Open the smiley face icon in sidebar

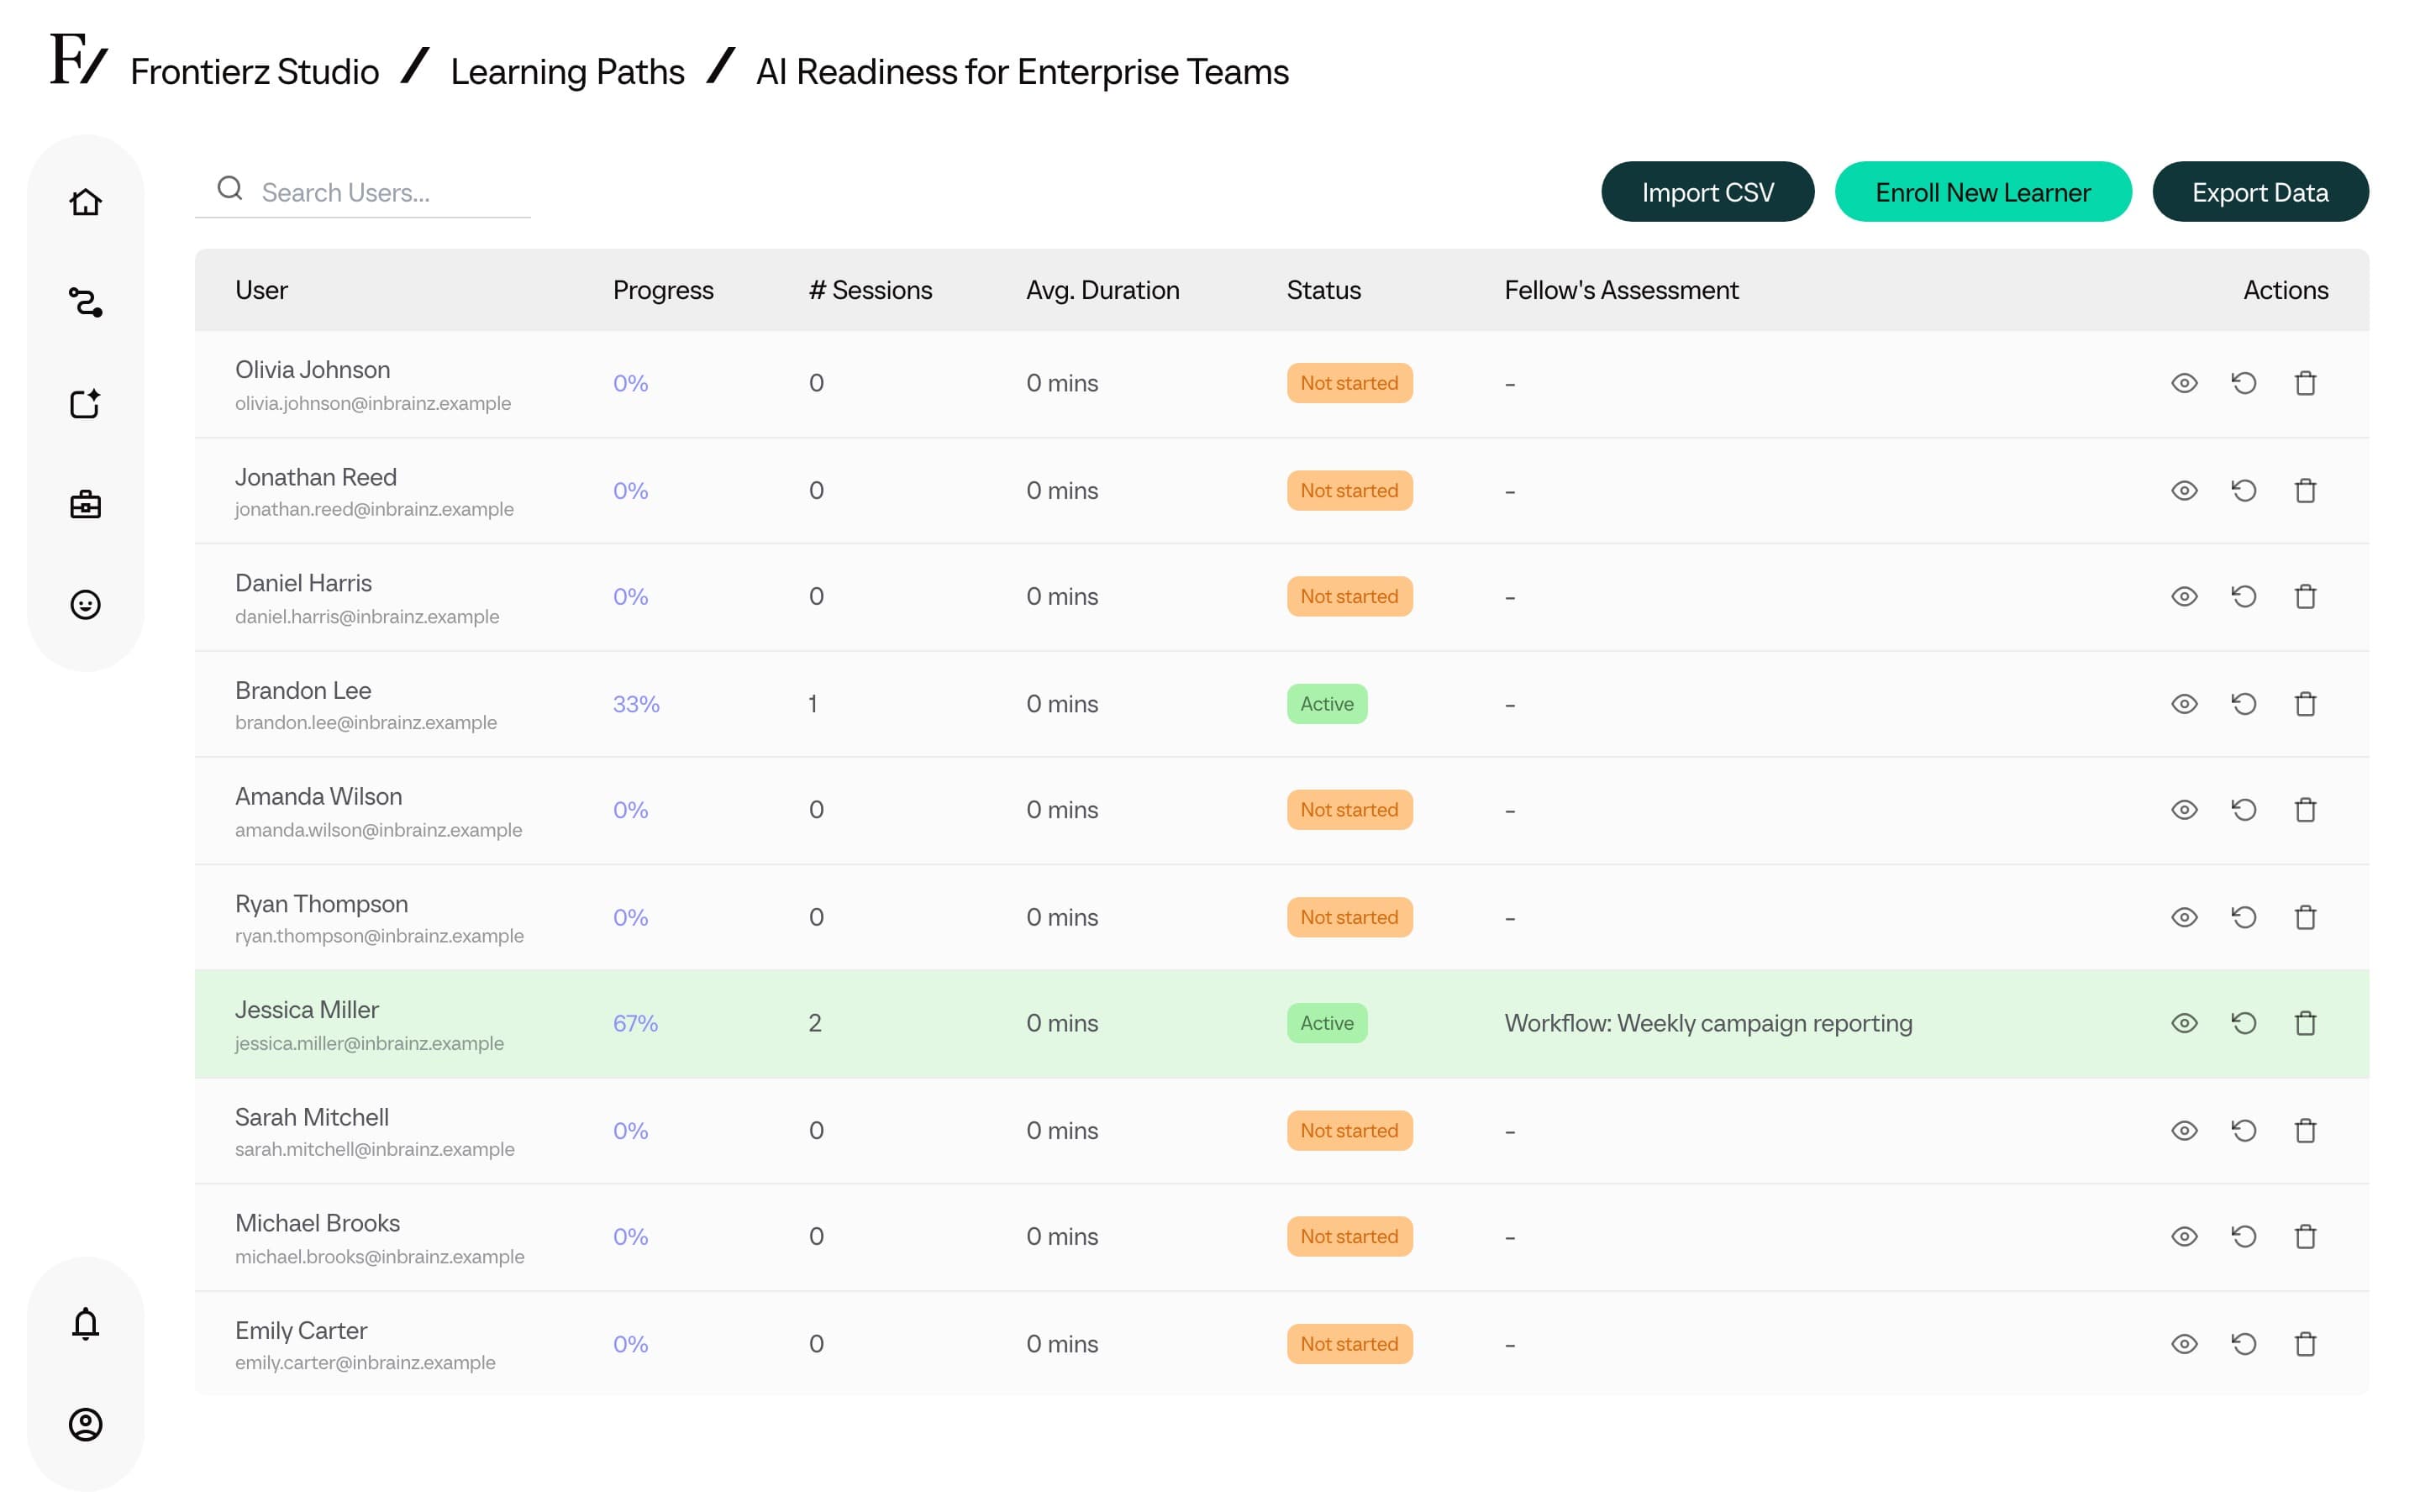tap(86, 605)
